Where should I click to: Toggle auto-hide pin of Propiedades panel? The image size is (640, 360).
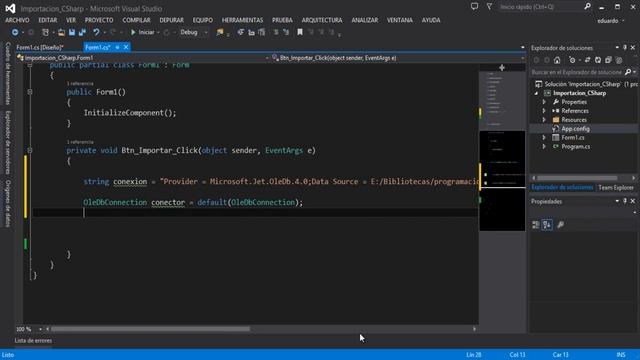pyautogui.click(x=625, y=201)
